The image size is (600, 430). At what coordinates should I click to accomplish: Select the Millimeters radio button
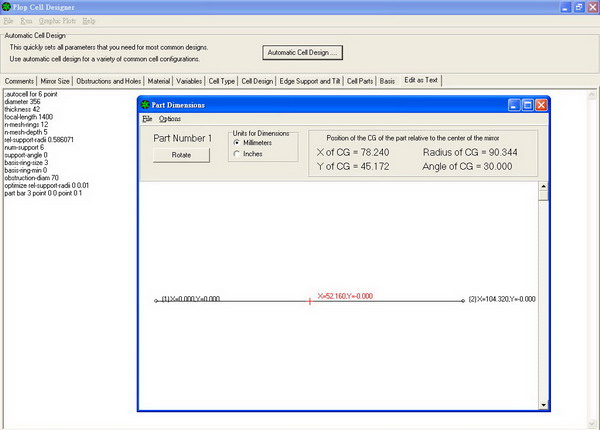tap(236, 142)
